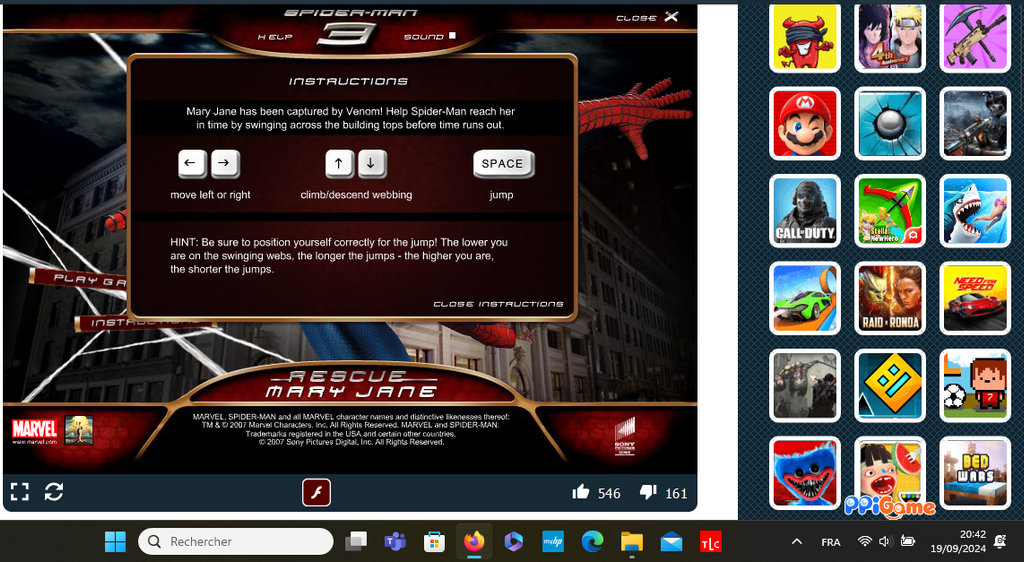Open the skull-masked soldier shooter game
The width and height of the screenshot is (1024, 562).
(975, 123)
